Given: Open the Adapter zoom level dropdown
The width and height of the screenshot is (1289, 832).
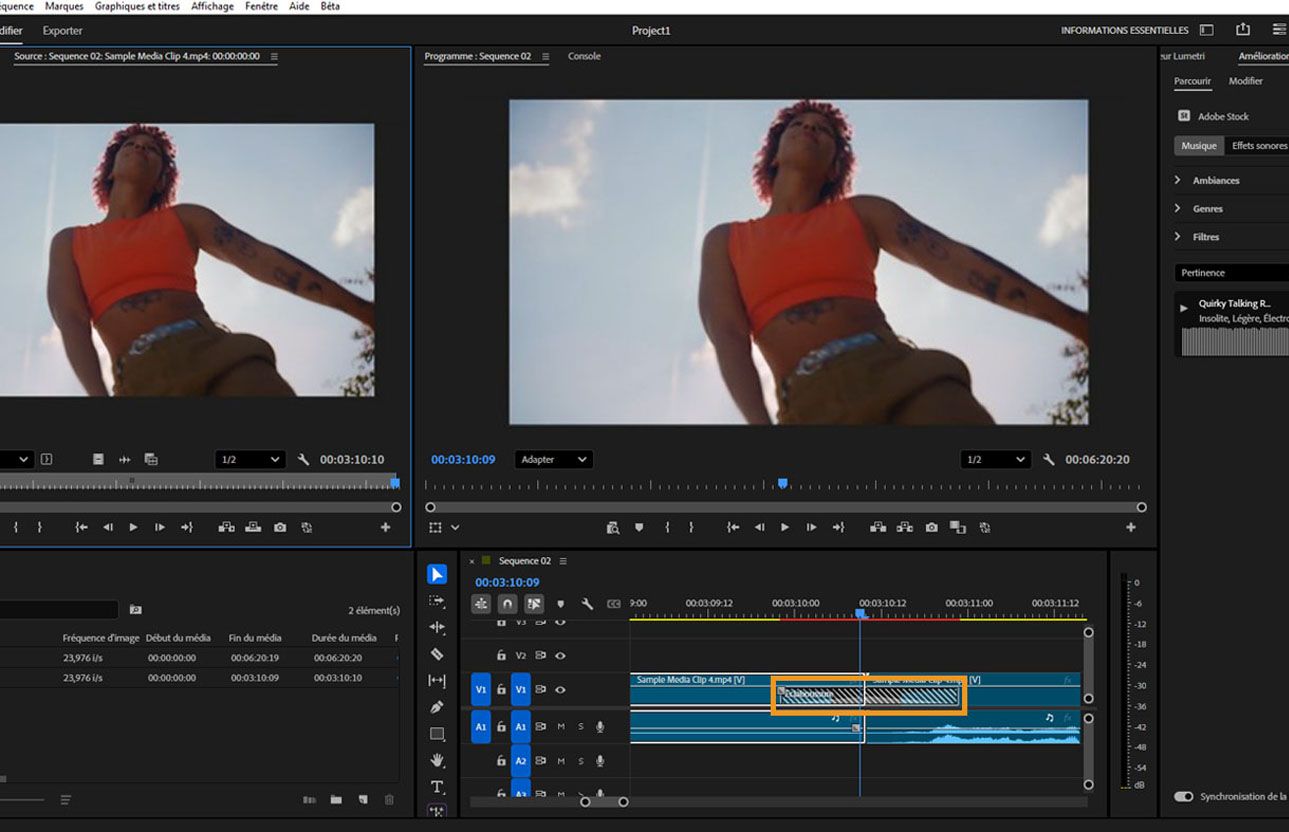Looking at the screenshot, I should point(553,459).
